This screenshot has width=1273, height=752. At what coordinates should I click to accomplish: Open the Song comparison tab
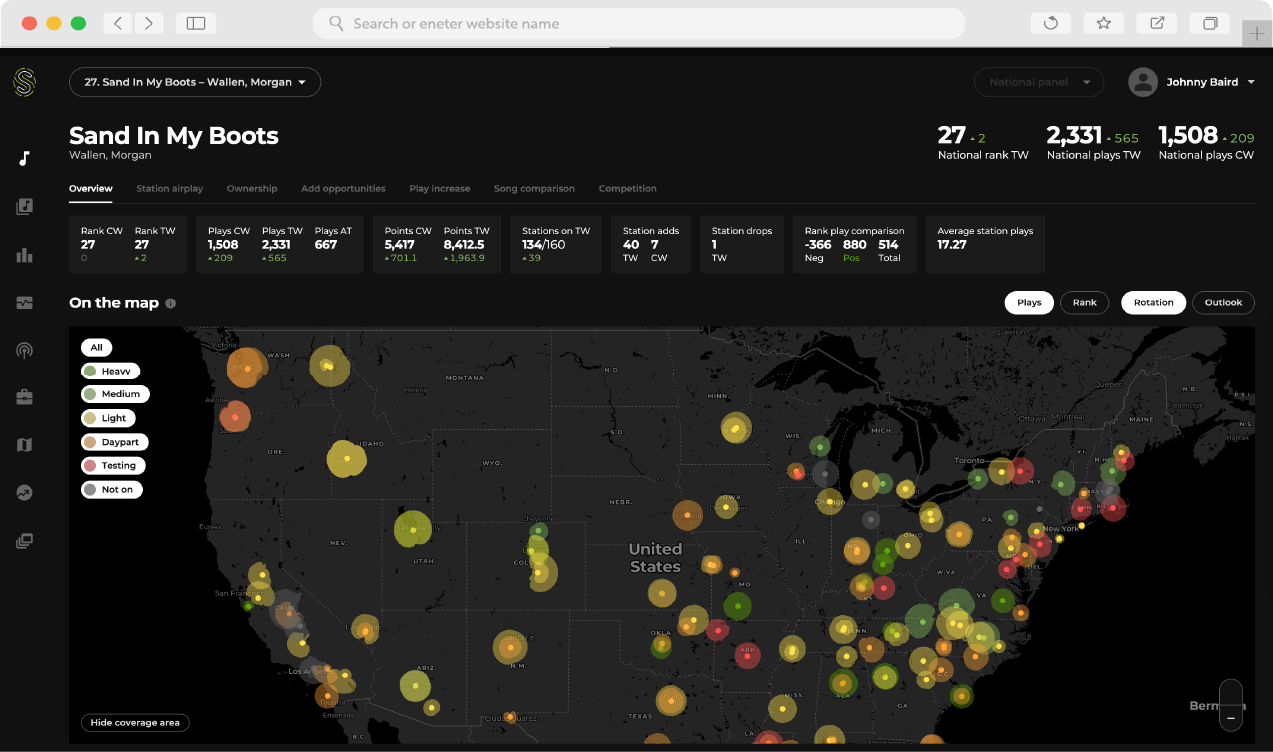pos(534,188)
